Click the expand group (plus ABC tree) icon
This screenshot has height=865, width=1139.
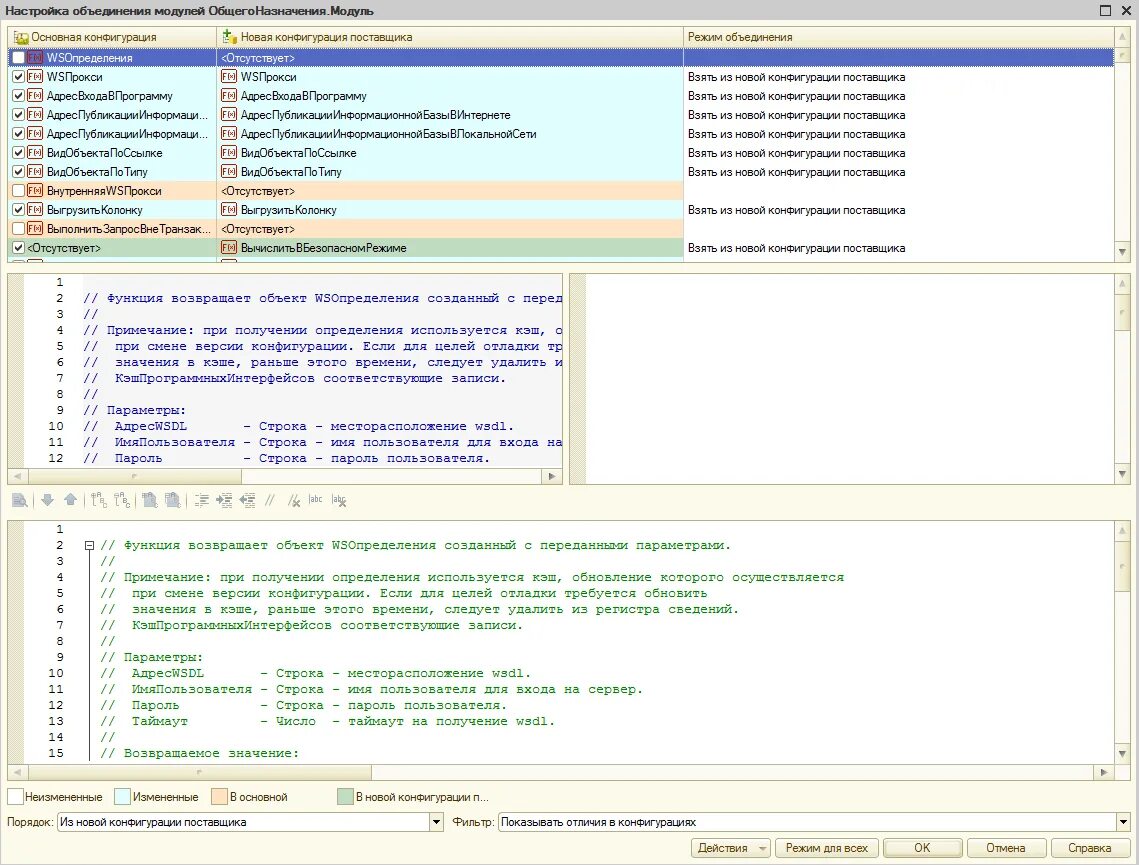99,500
